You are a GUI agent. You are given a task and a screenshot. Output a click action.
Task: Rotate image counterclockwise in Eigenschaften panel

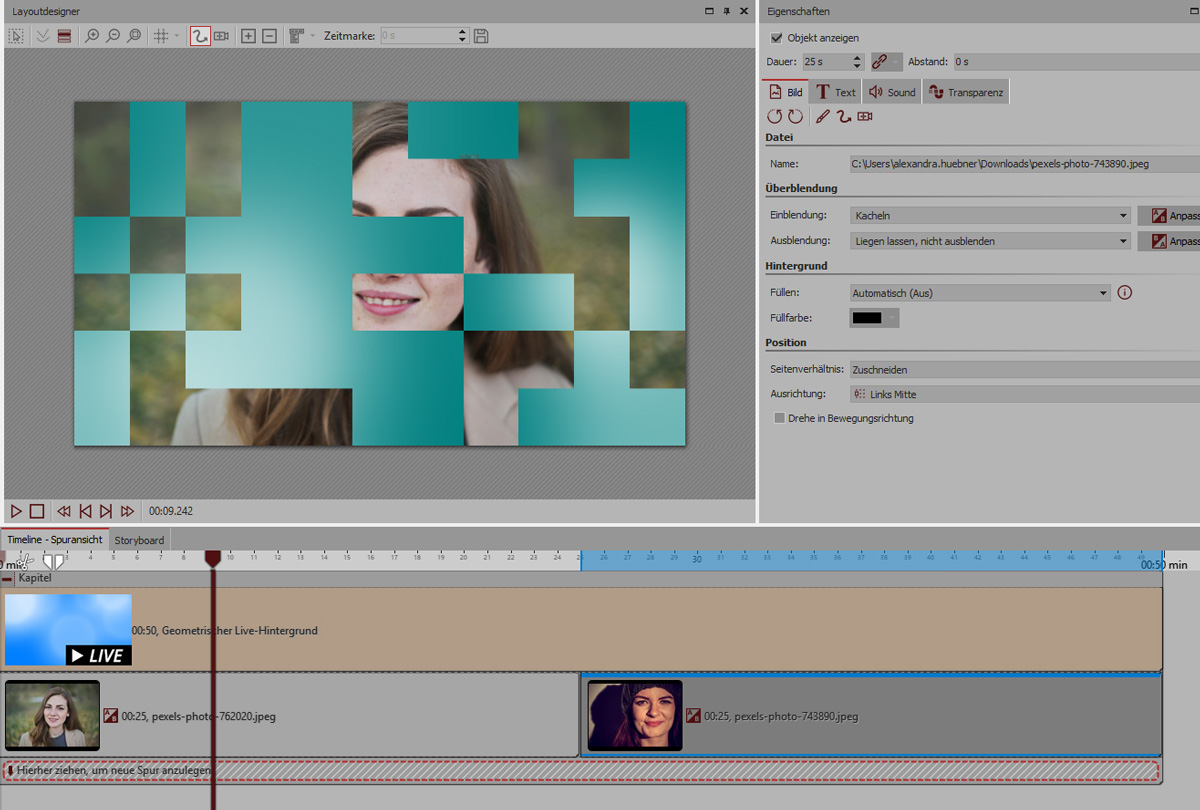point(775,117)
